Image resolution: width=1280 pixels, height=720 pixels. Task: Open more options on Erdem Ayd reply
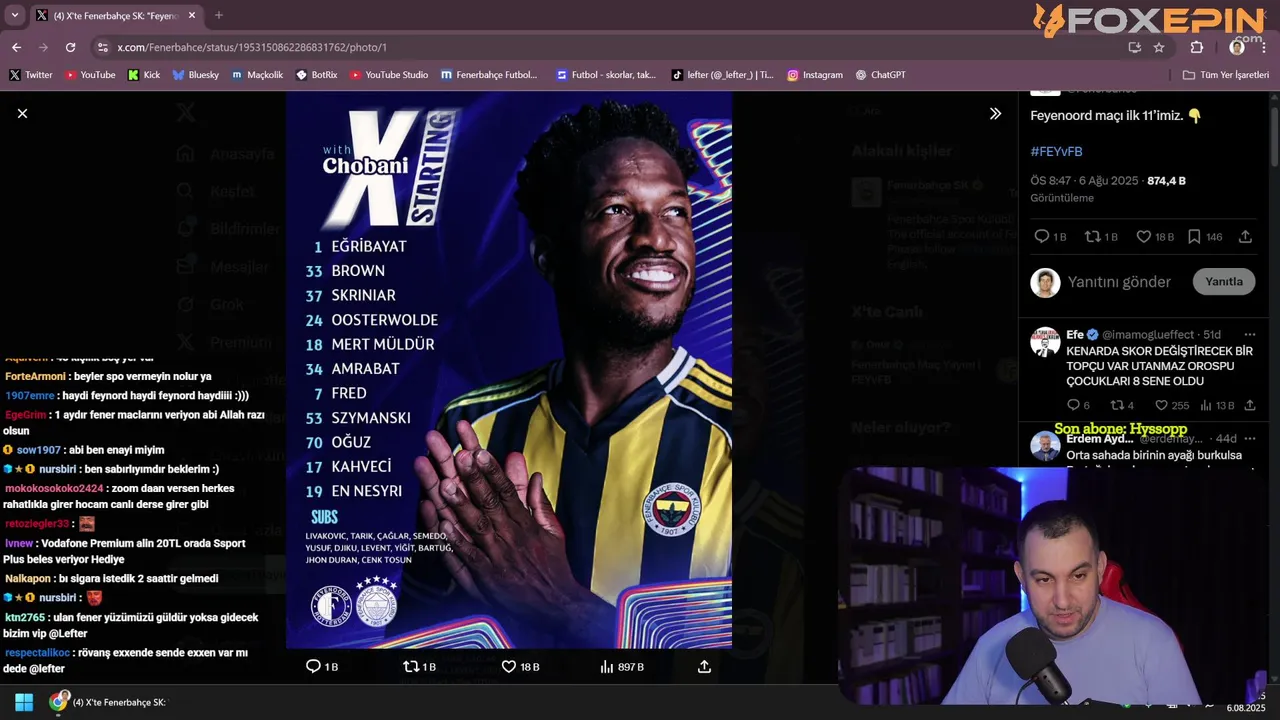(x=1249, y=439)
